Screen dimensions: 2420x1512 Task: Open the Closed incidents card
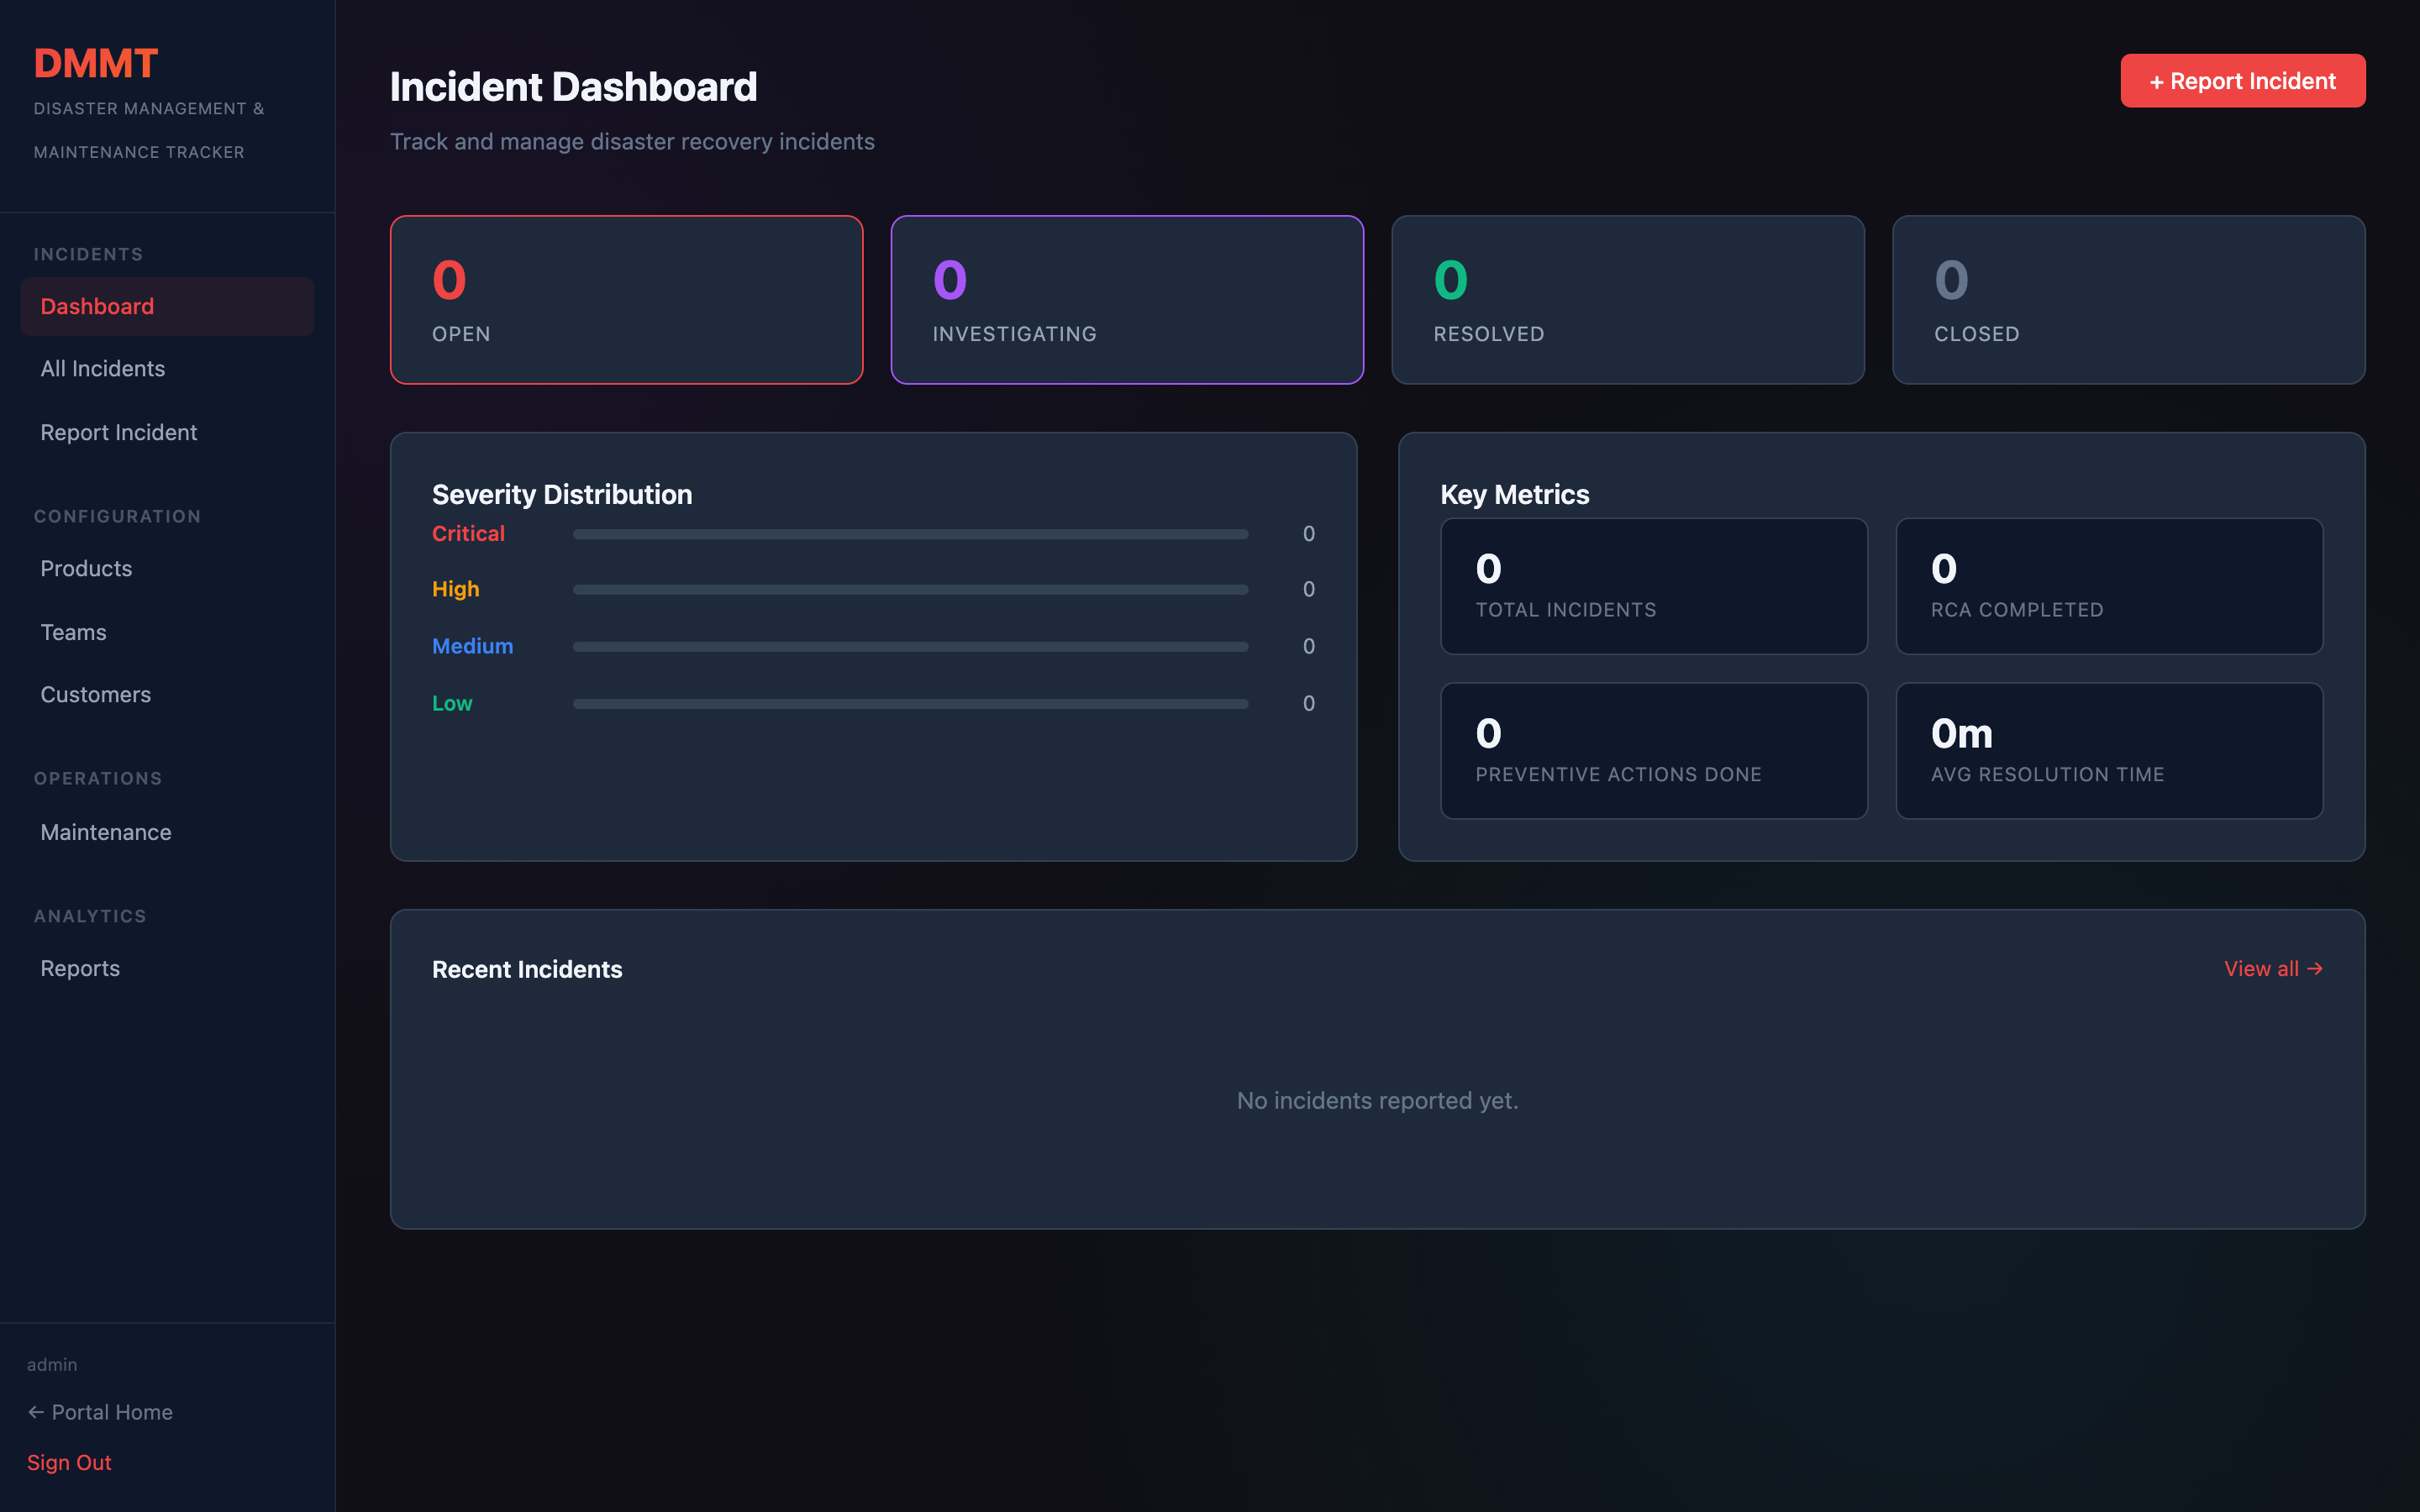click(x=2128, y=299)
